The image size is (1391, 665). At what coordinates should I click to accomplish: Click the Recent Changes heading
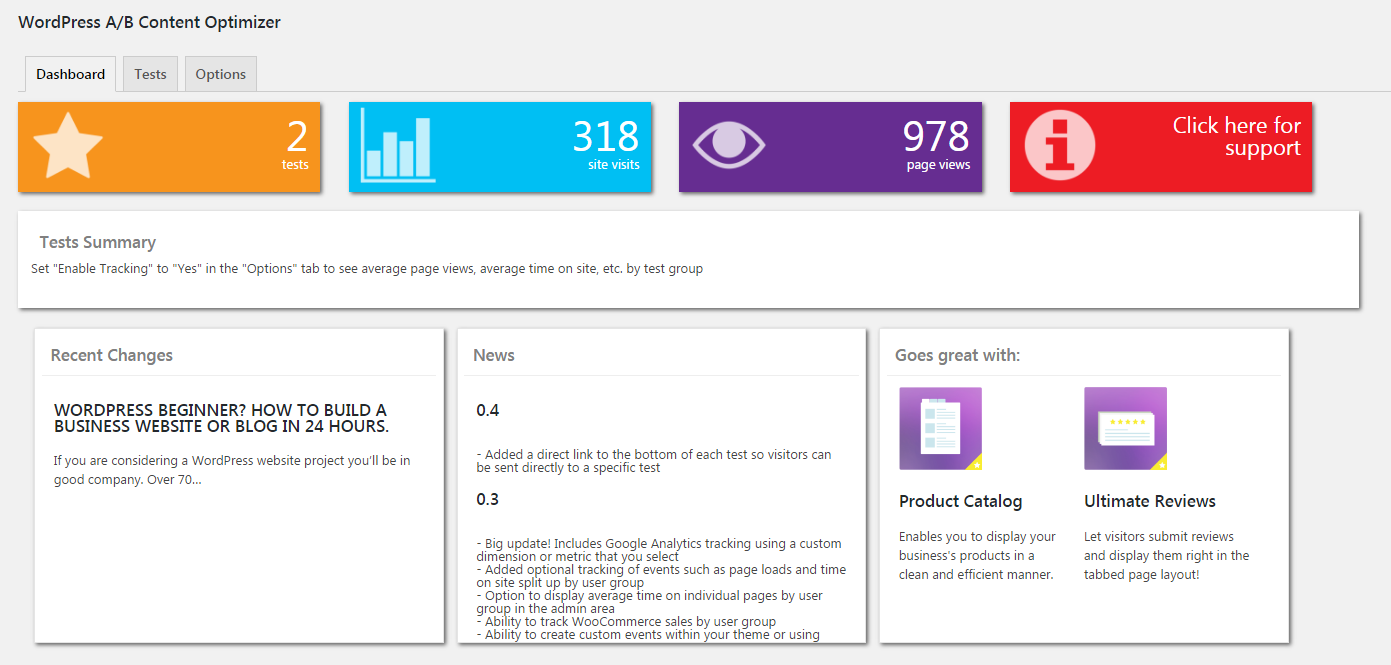click(112, 355)
